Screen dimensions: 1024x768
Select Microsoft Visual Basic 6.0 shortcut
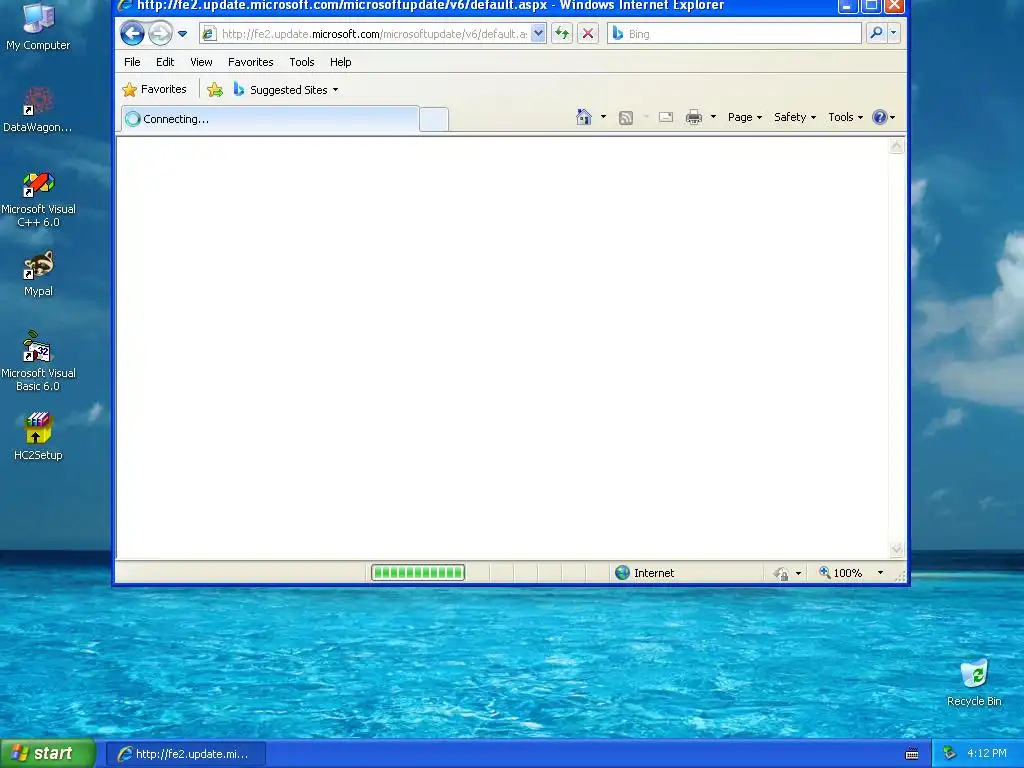[38, 361]
